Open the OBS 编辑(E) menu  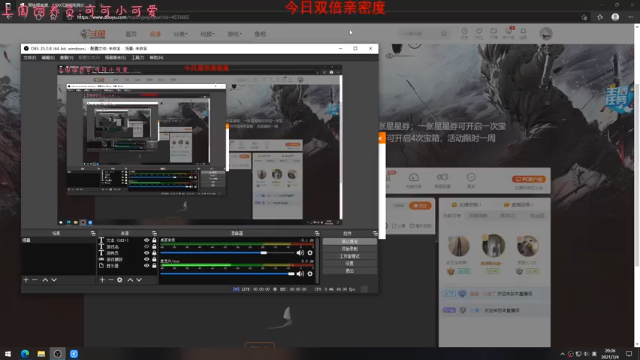(x=48, y=58)
